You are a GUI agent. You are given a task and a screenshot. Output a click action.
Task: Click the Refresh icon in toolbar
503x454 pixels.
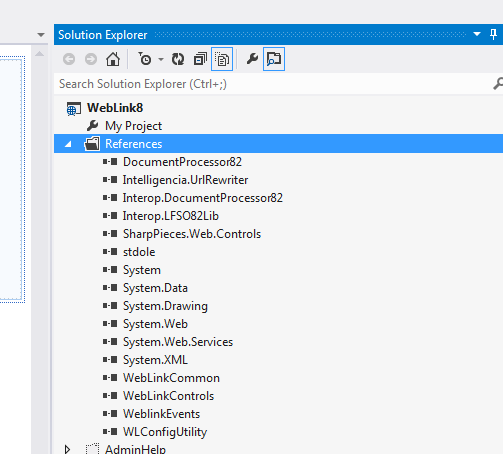tap(178, 59)
